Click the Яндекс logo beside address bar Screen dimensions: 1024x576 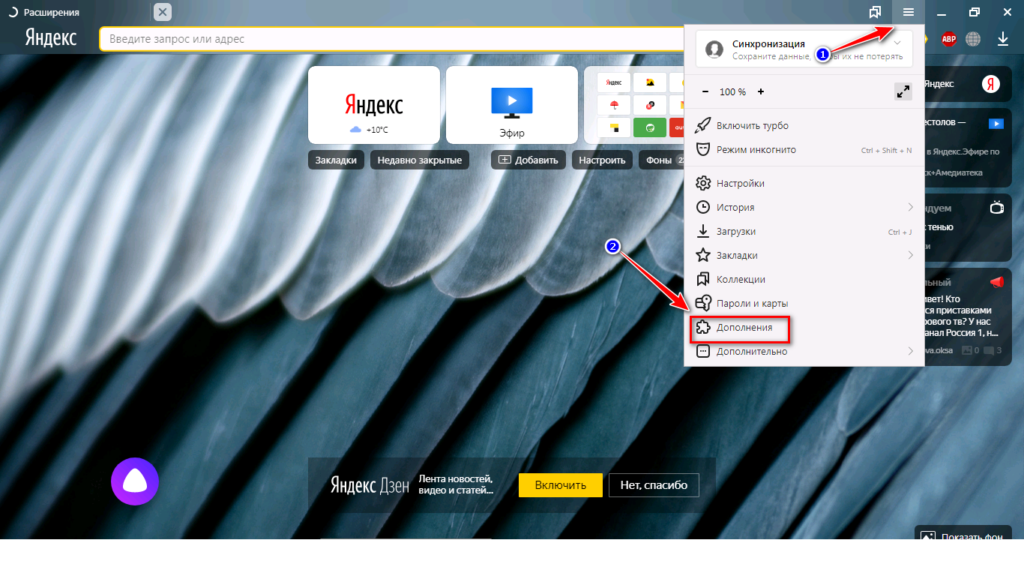click(50, 38)
